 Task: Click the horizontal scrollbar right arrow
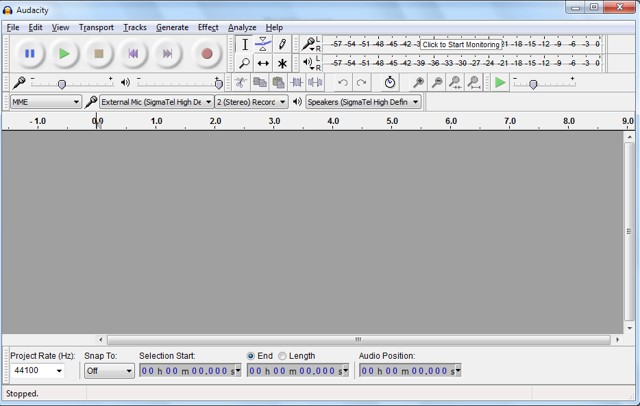click(x=617, y=339)
